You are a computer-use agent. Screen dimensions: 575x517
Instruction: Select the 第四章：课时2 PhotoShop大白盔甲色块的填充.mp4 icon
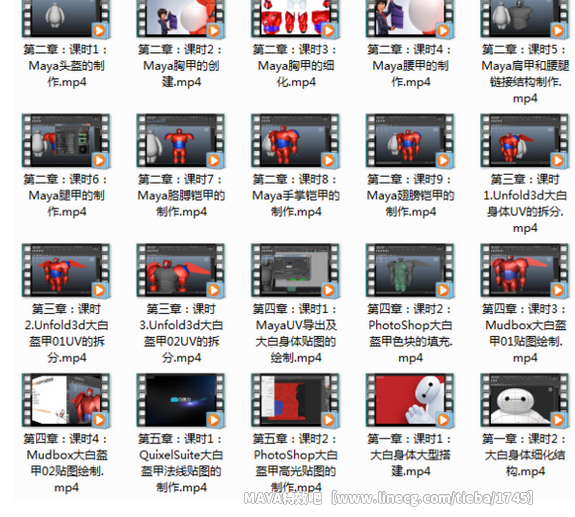[410, 271]
